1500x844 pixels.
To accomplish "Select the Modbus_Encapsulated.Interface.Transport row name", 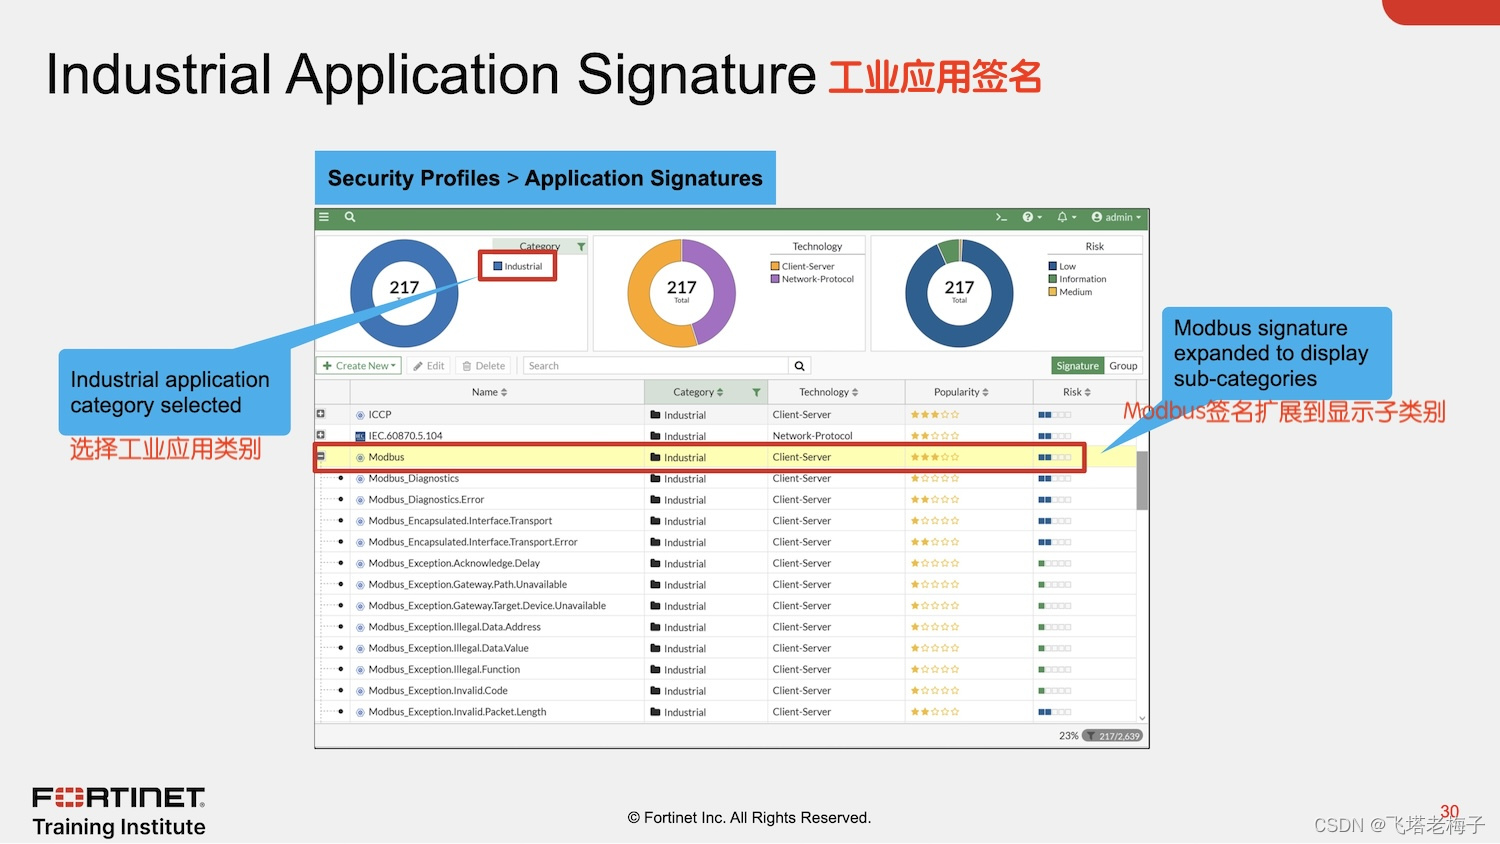I will coord(460,521).
